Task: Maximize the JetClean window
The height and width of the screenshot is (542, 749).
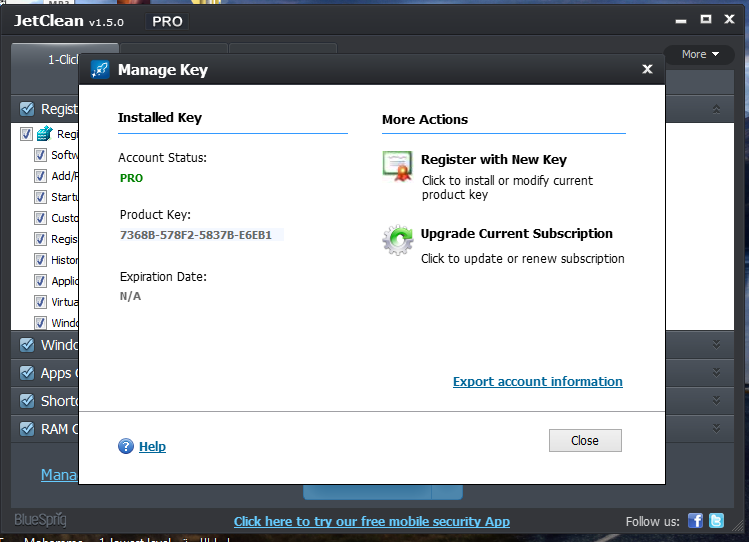Action: (706, 19)
